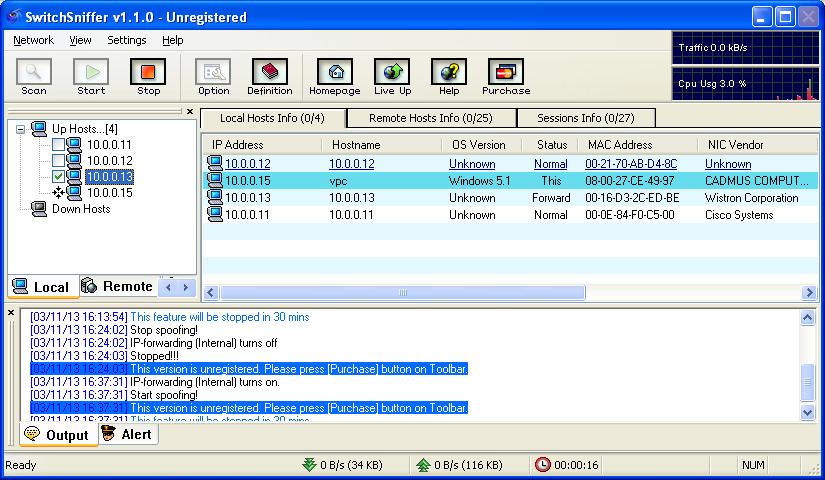Click the horizontal scrollbar thumb of host table
Viewport: 825px width, 480px height.
(403, 292)
